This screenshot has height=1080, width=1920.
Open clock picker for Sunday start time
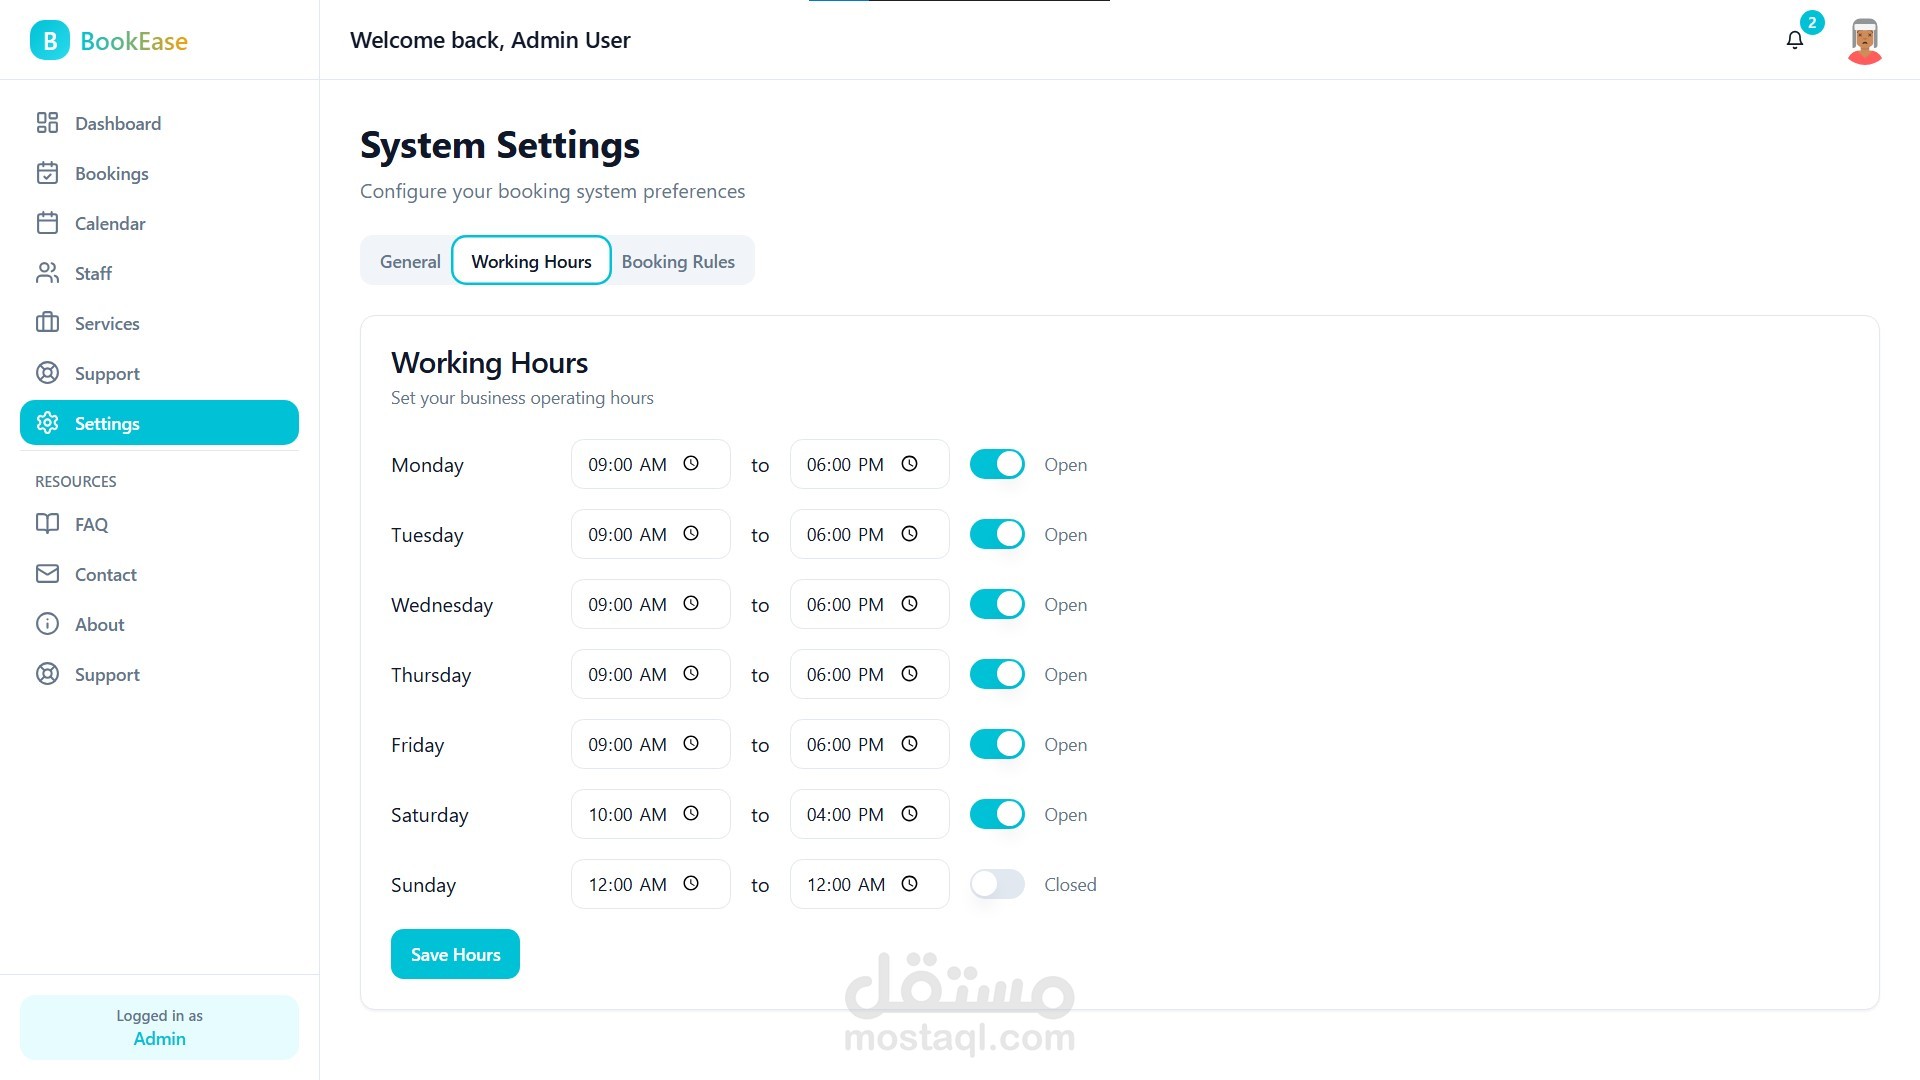click(x=691, y=884)
